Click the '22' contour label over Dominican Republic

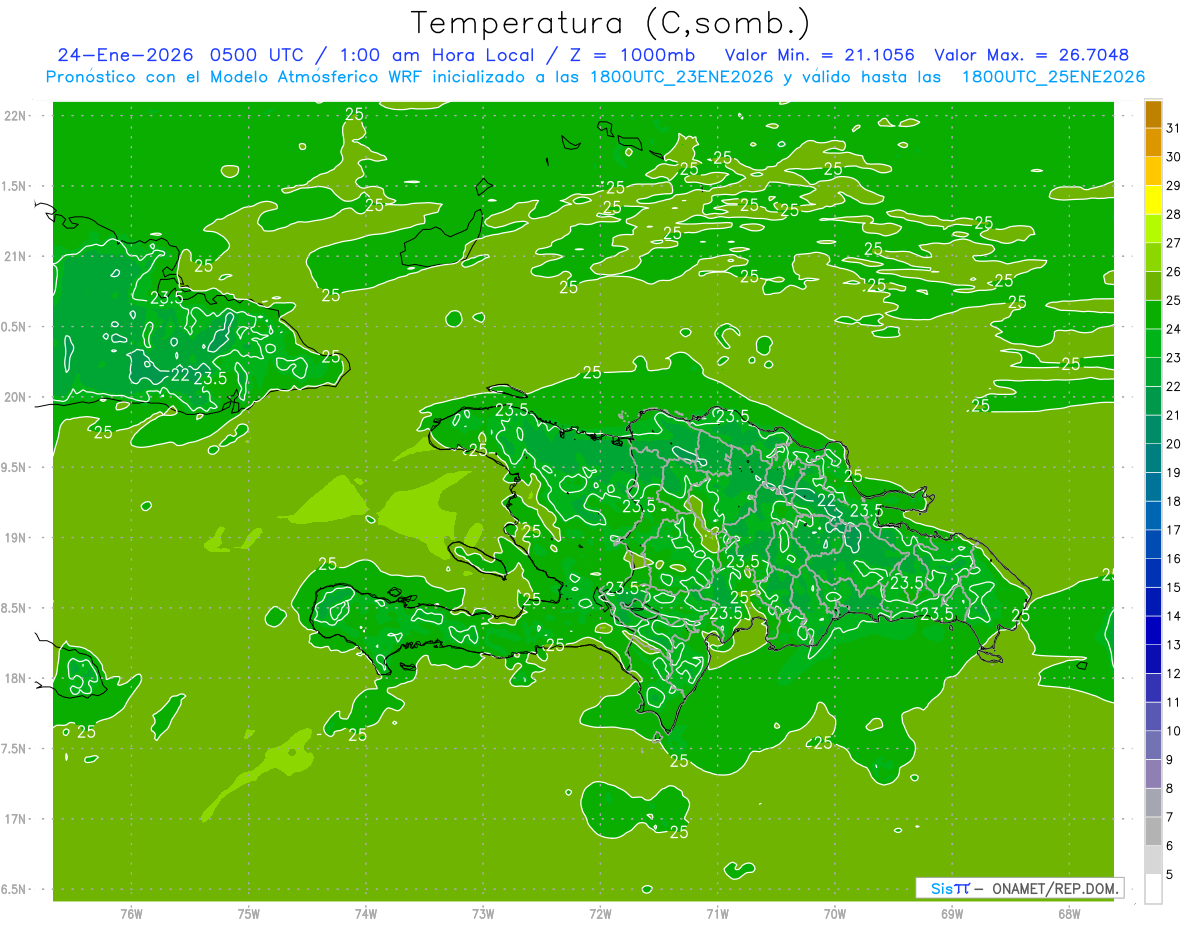(x=826, y=499)
